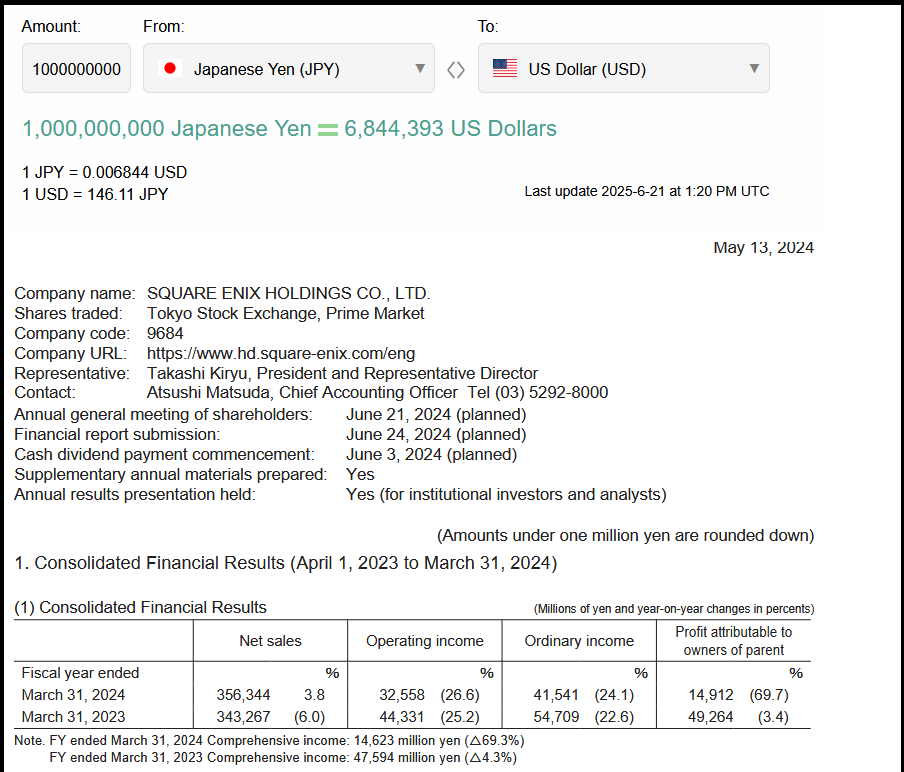Click operating income value '32,558'
The height and width of the screenshot is (772, 904).
402,695
